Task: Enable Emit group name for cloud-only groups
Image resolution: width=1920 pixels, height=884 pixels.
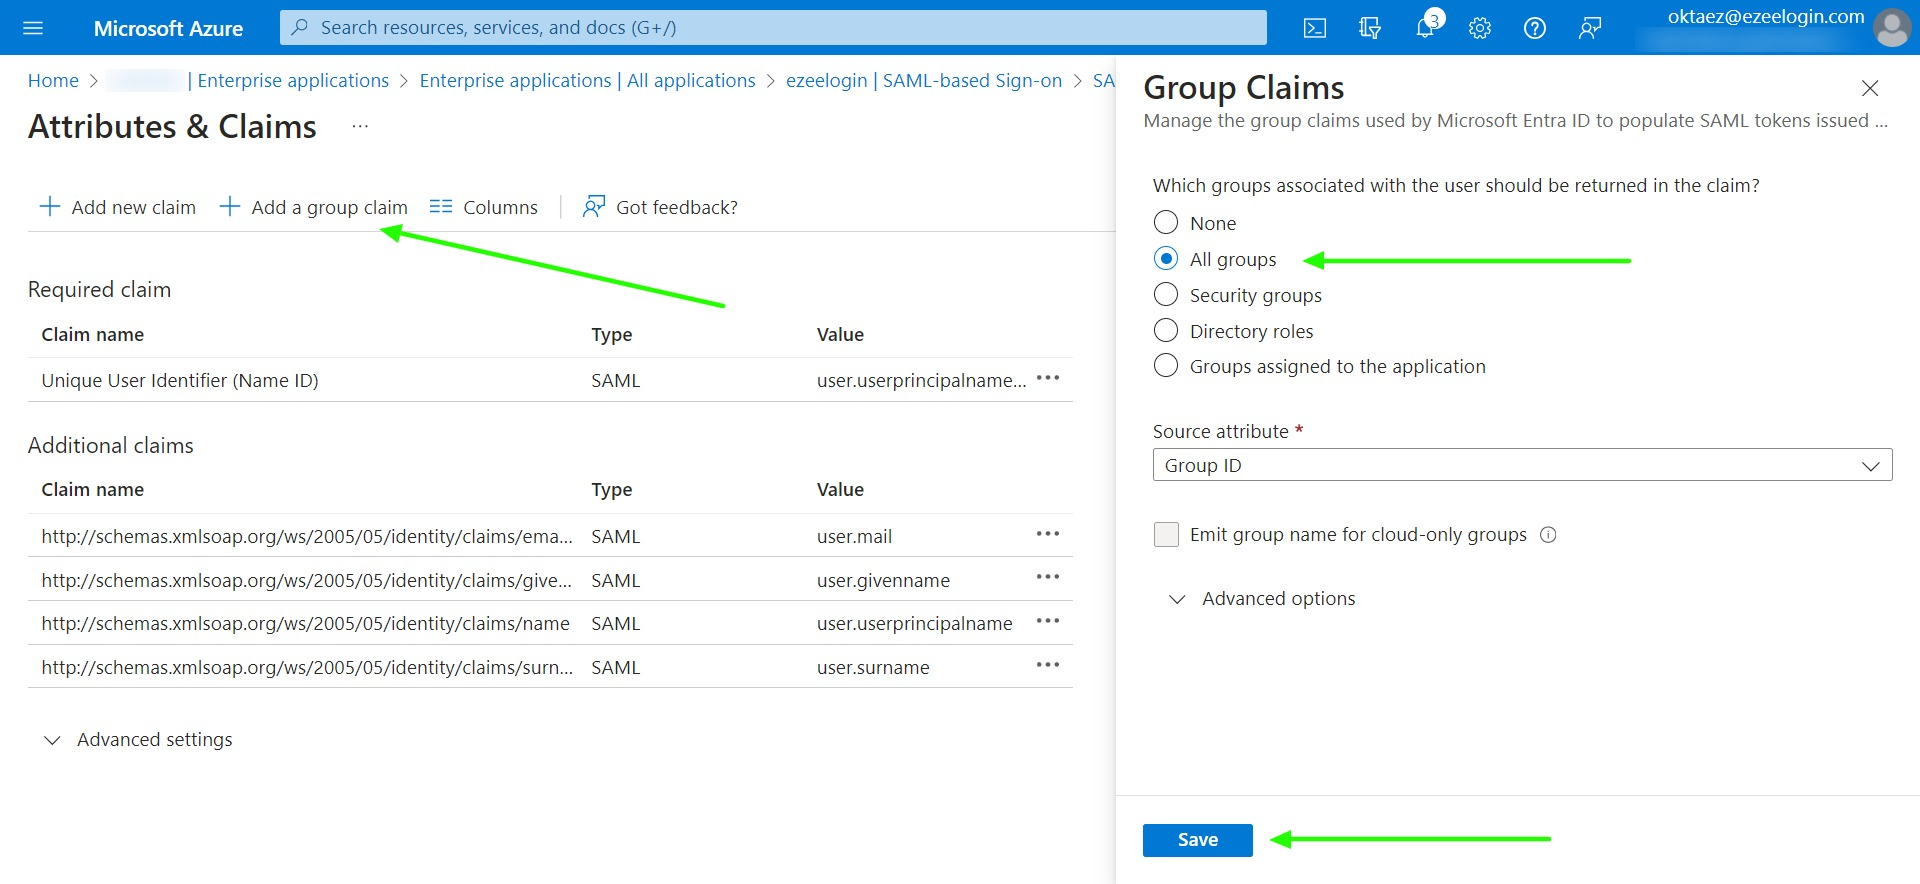Action: [1166, 535]
